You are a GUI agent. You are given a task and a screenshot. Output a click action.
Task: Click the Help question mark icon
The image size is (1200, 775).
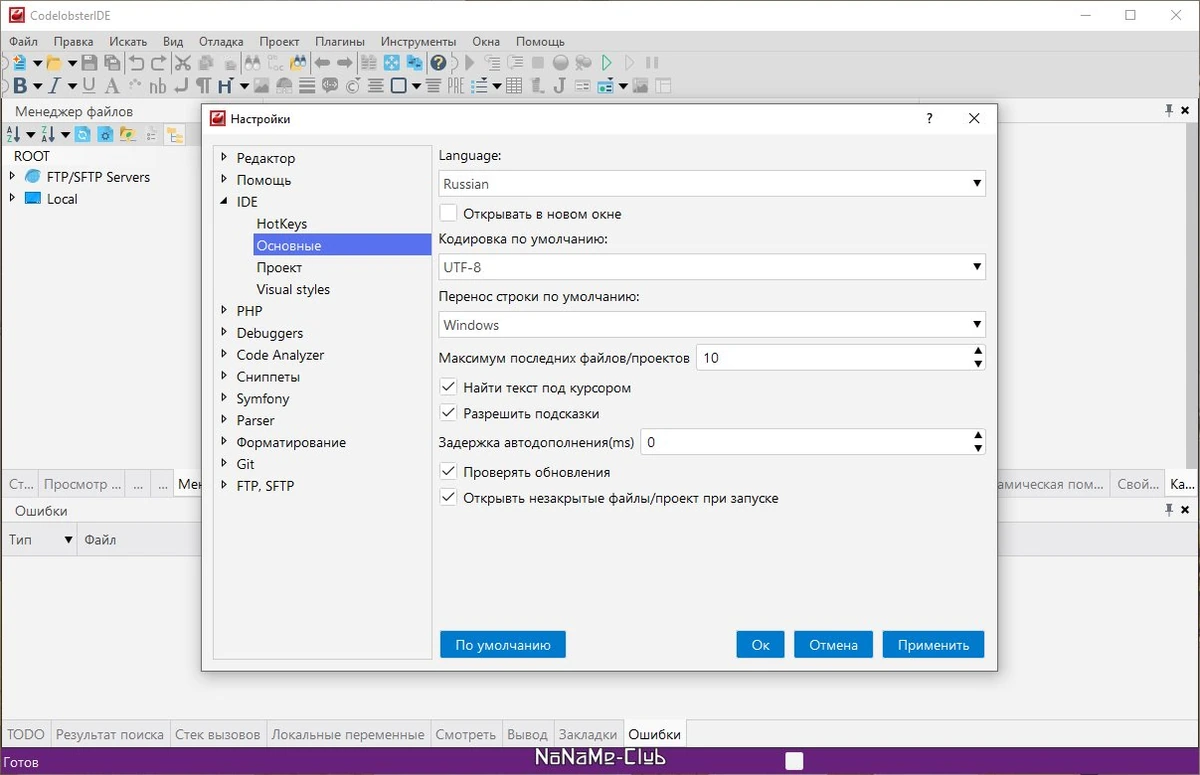pos(438,62)
